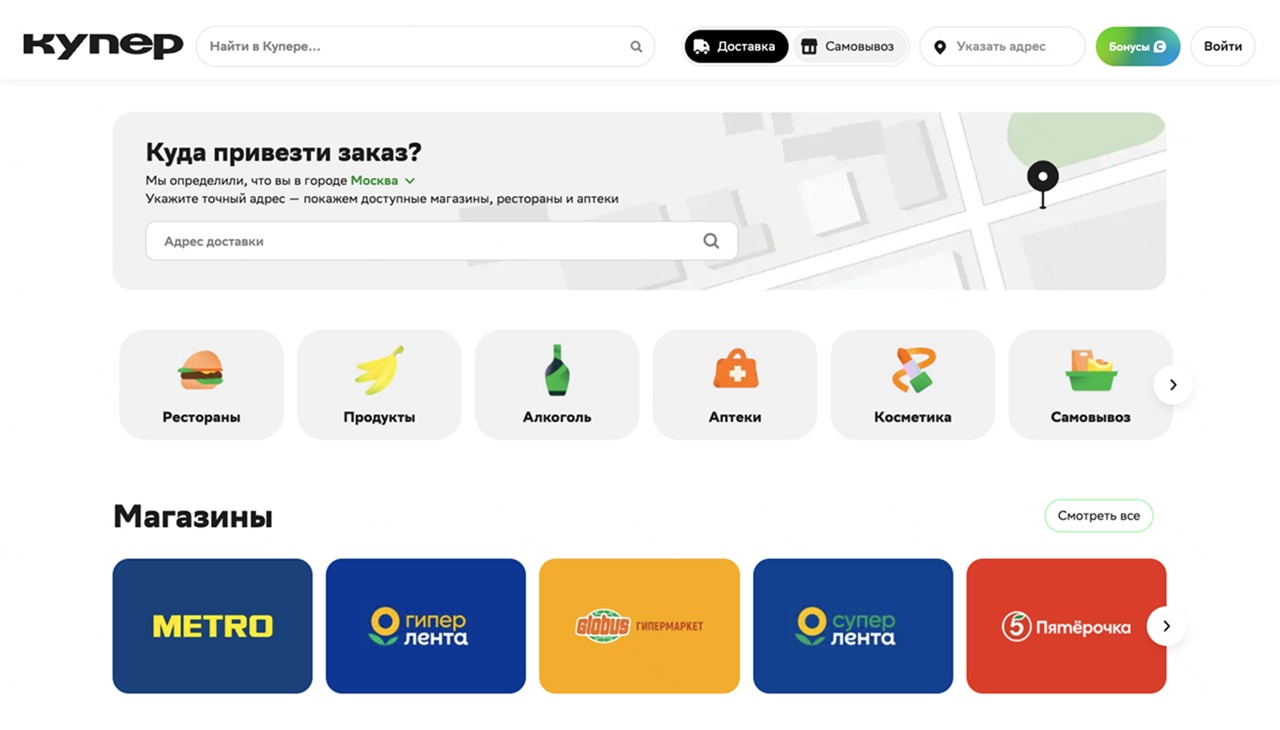Click the Войти login button
This screenshot has width=1280, height=730.
(1223, 47)
